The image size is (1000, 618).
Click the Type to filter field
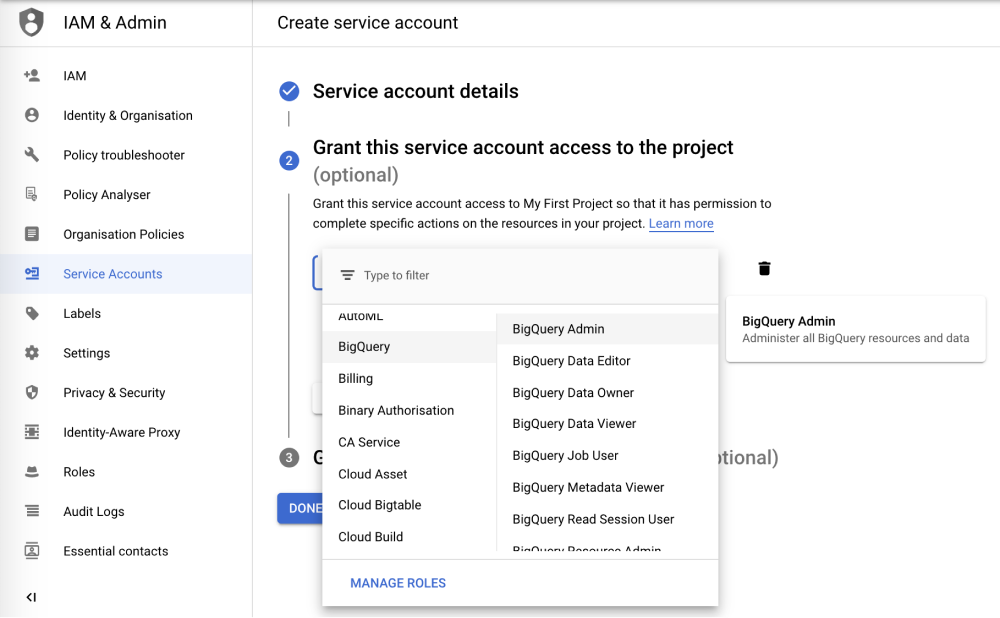point(530,276)
